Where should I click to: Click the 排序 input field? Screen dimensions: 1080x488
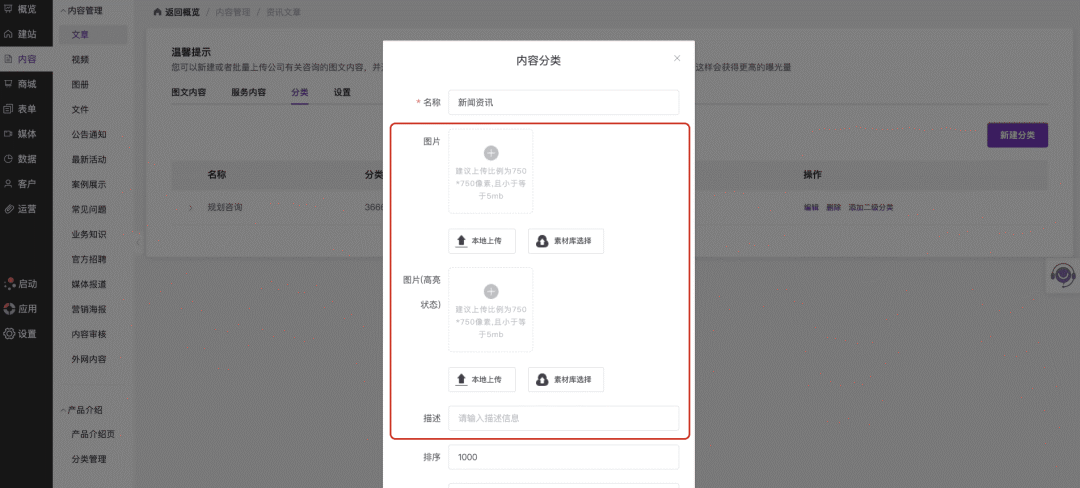563,457
